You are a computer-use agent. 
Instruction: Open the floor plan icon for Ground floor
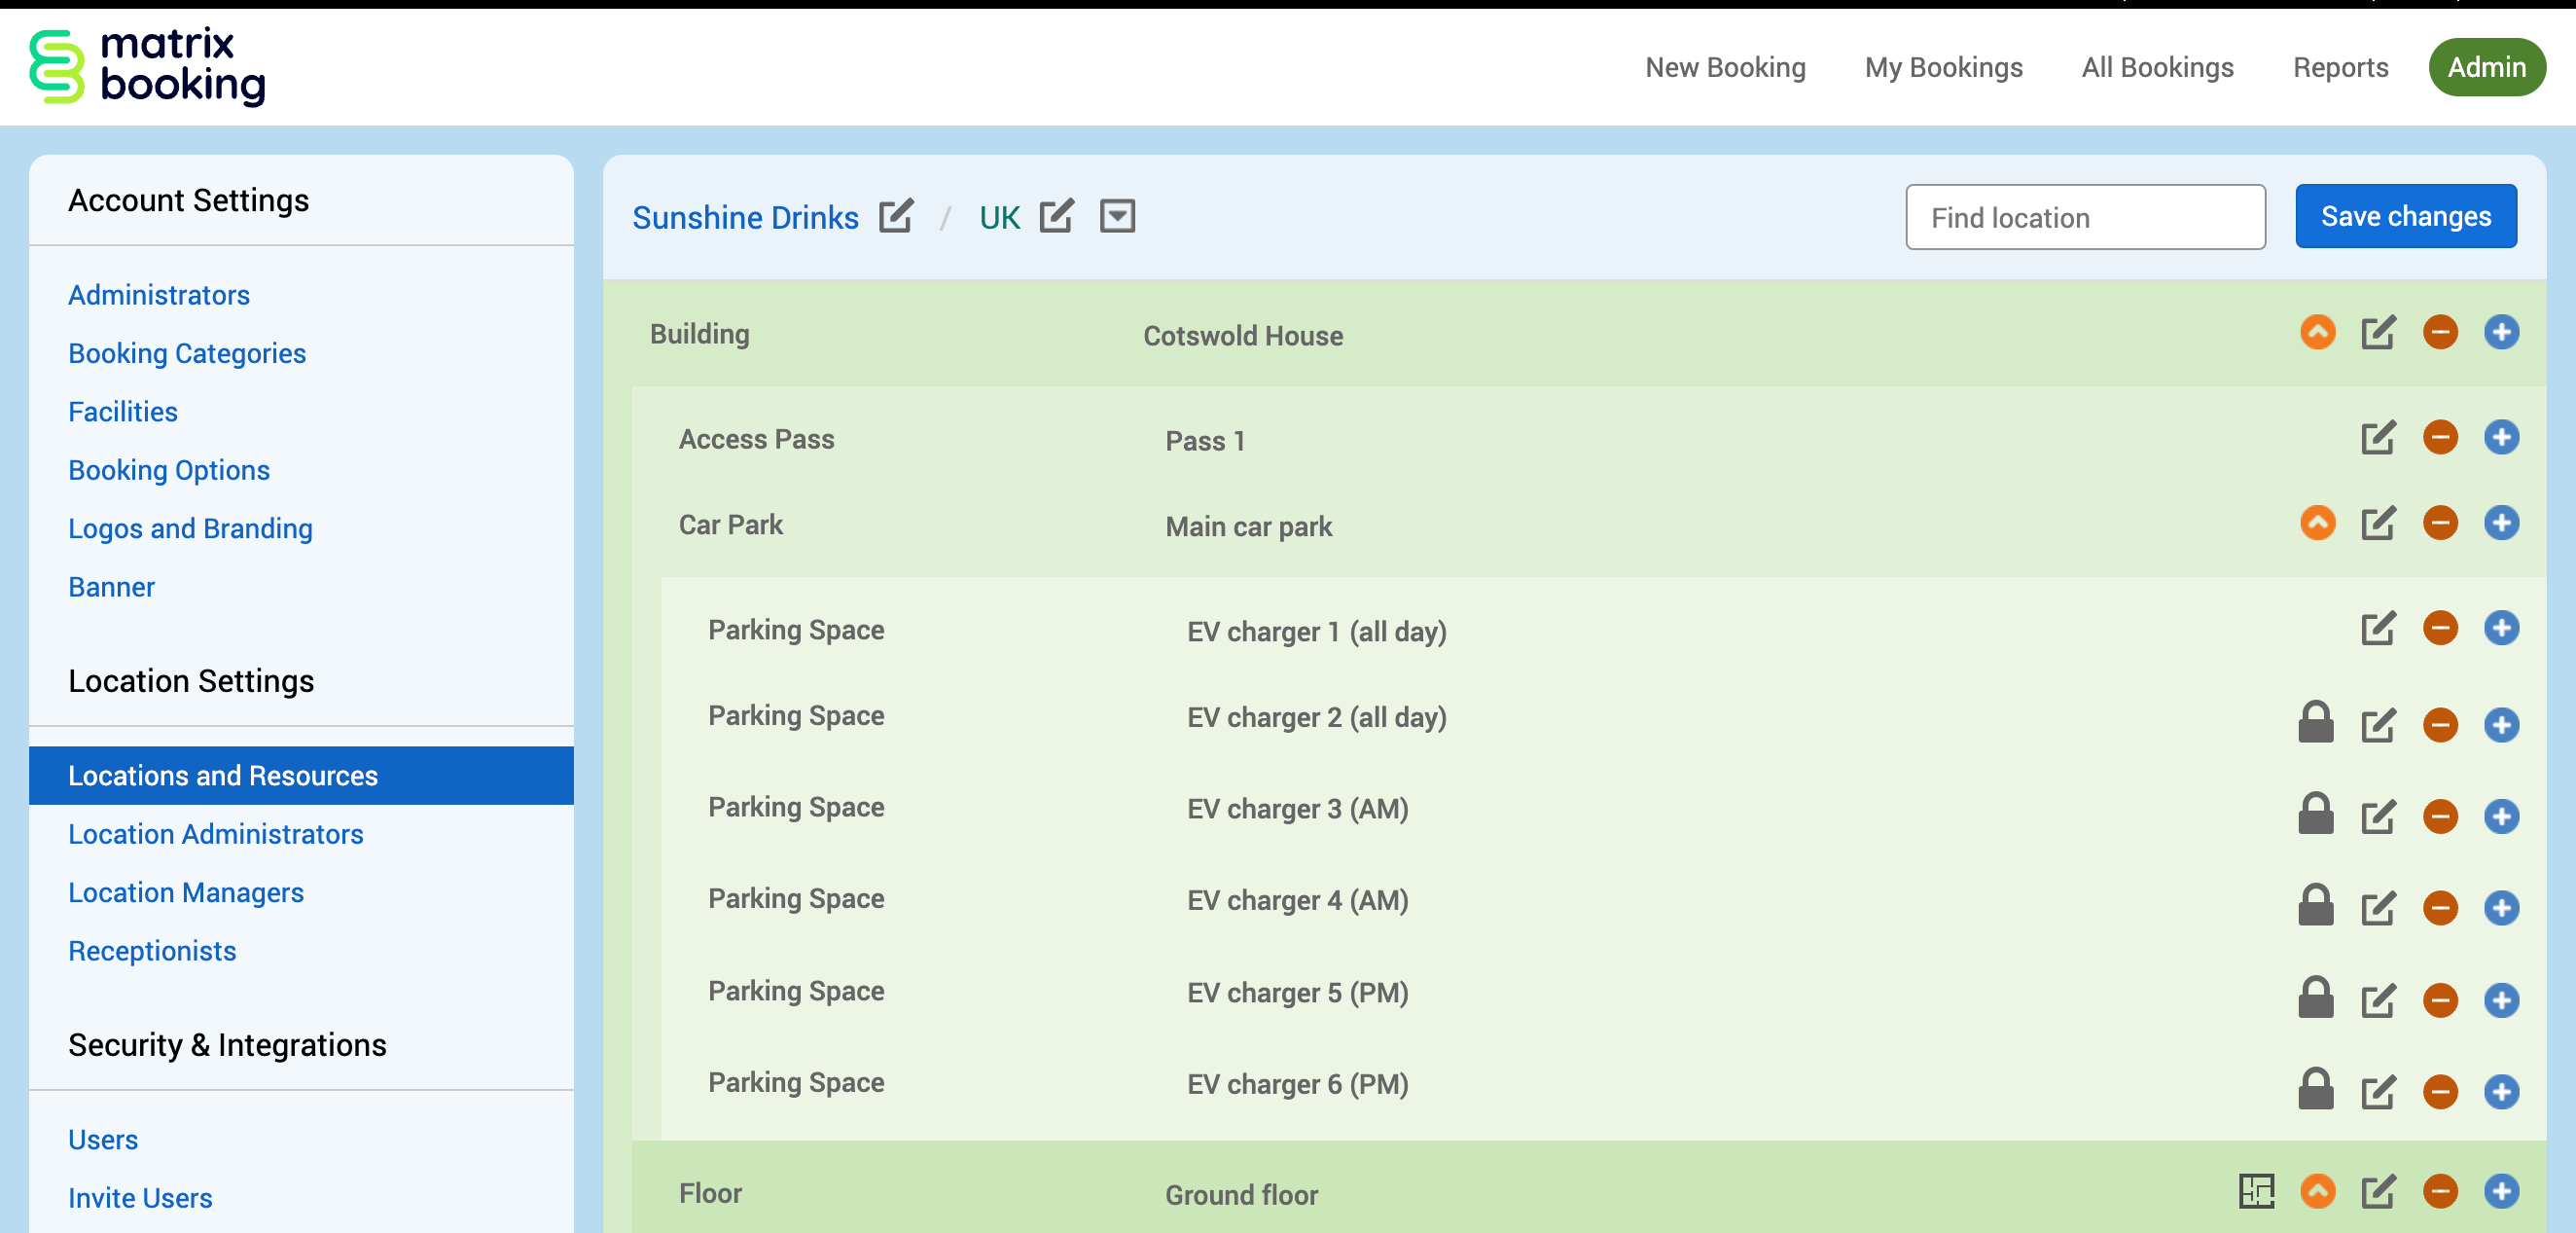pyautogui.click(x=2255, y=1190)
